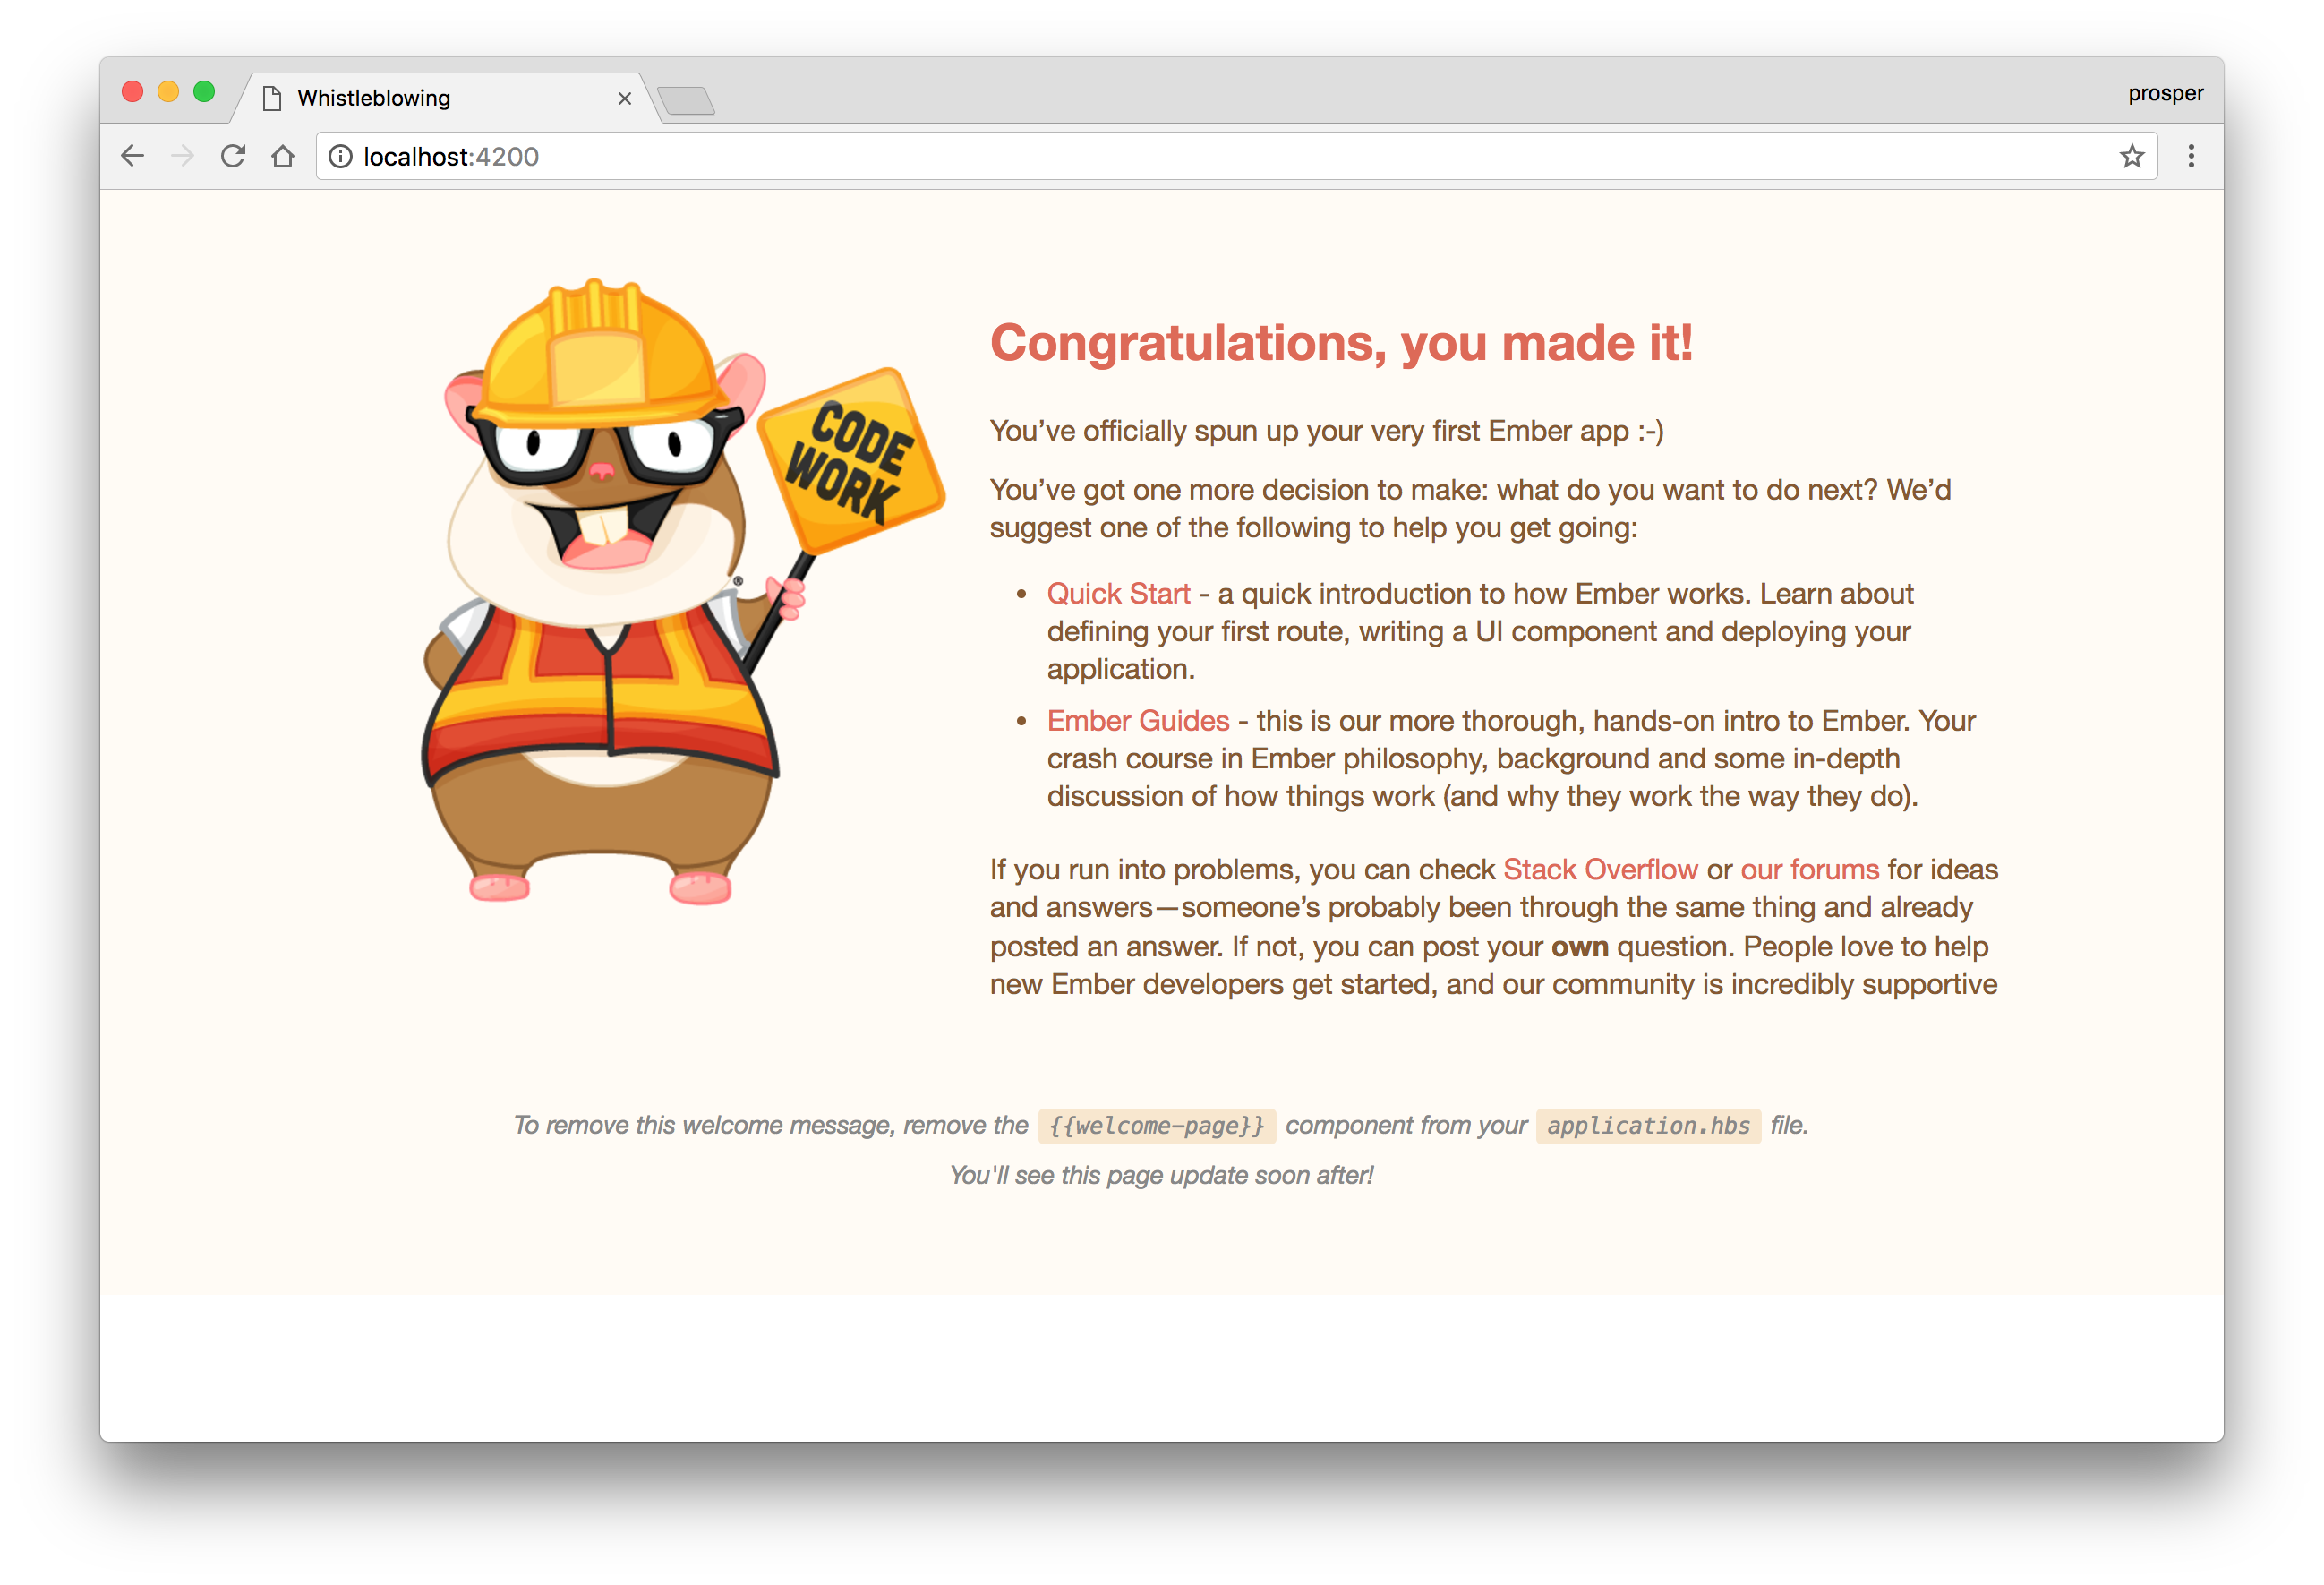Screen dimensions: 2324x1585
Task: Click the green maximize window button
Action: coord(204,92)
